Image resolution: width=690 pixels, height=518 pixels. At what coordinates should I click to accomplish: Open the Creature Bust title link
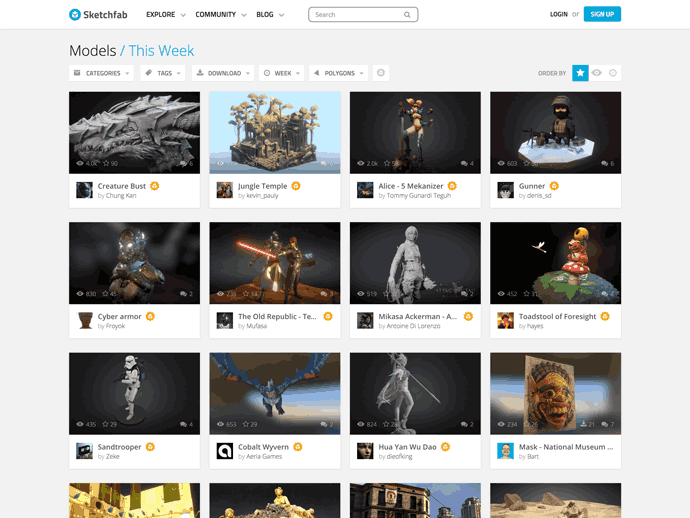121,186
